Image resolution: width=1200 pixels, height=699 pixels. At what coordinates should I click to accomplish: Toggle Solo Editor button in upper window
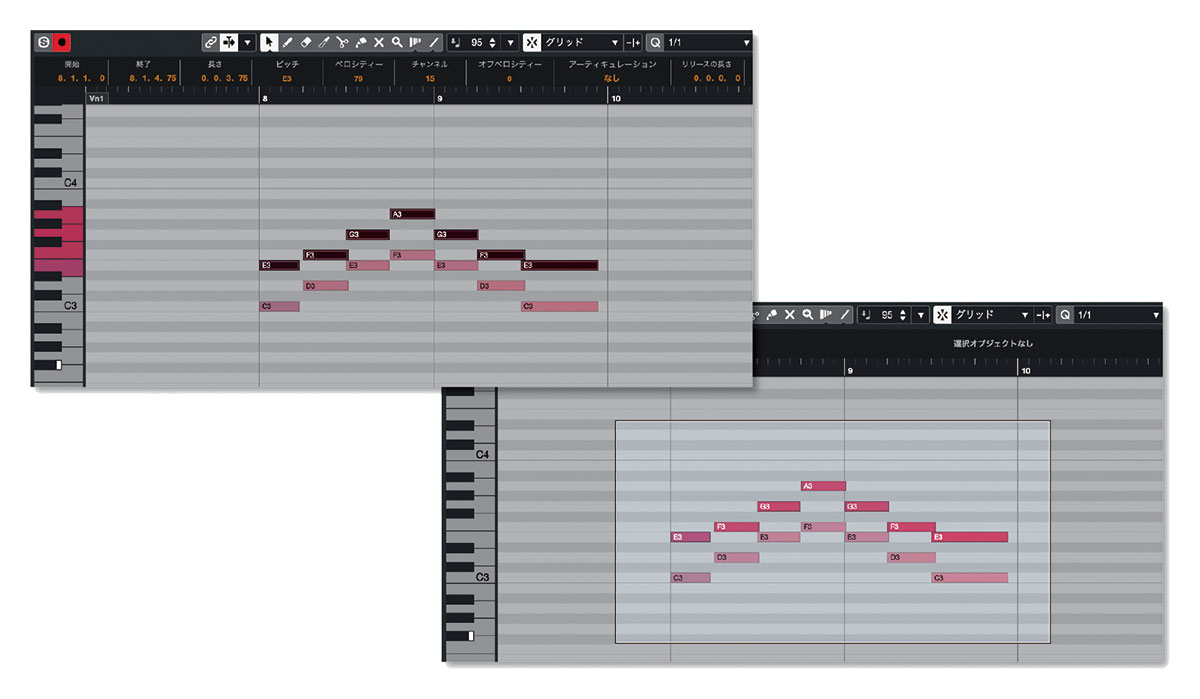(44, 42)
